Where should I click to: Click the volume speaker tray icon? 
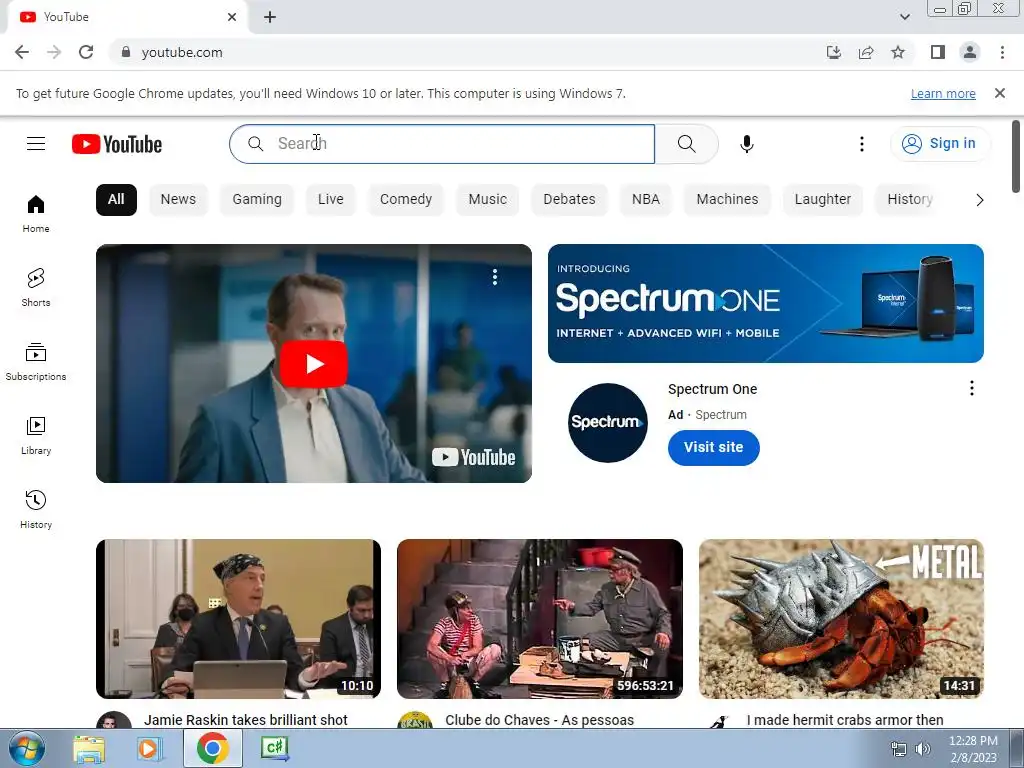coord(923,749)
